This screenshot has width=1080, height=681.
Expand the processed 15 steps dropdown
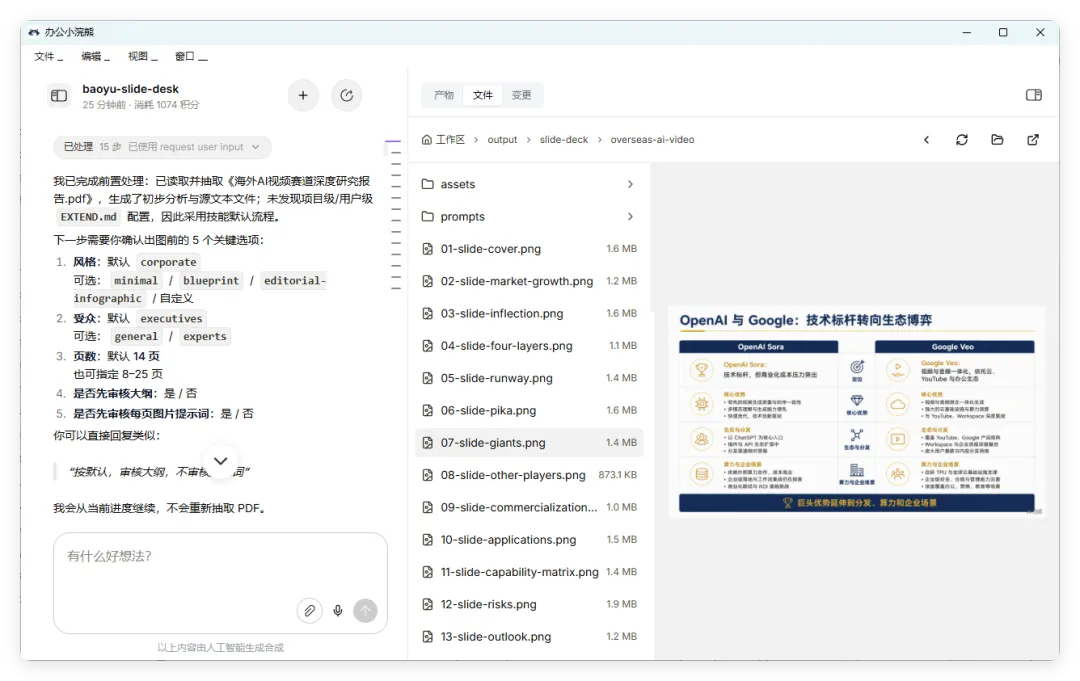[x=162, y=147]
